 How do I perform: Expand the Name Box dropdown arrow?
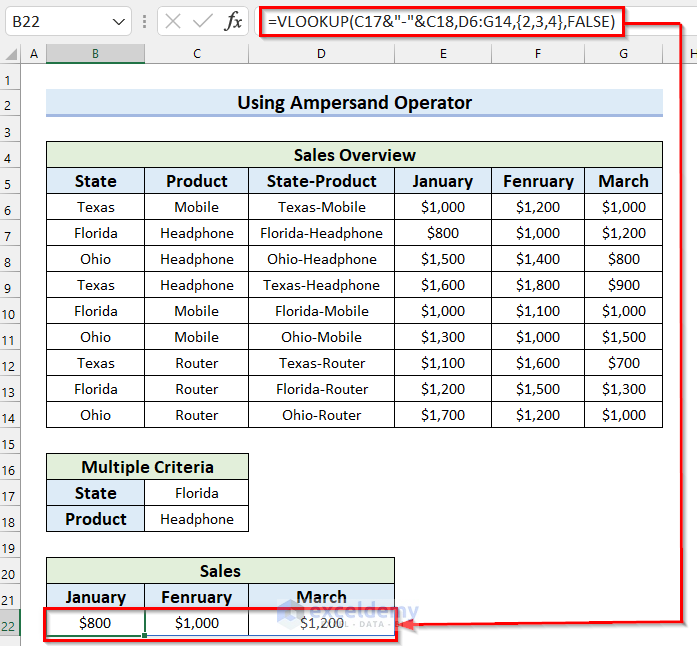pyautogui.click(x=119, y=21)
